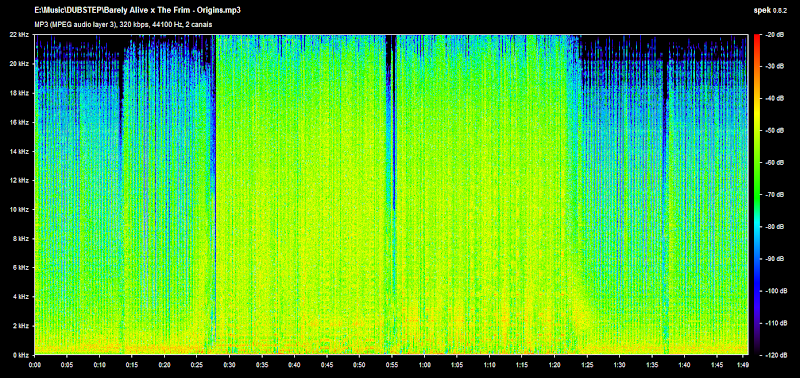Screen dimensions: 800x378
Task: Click the 1:49 end time label
Action: click(743, 365)
